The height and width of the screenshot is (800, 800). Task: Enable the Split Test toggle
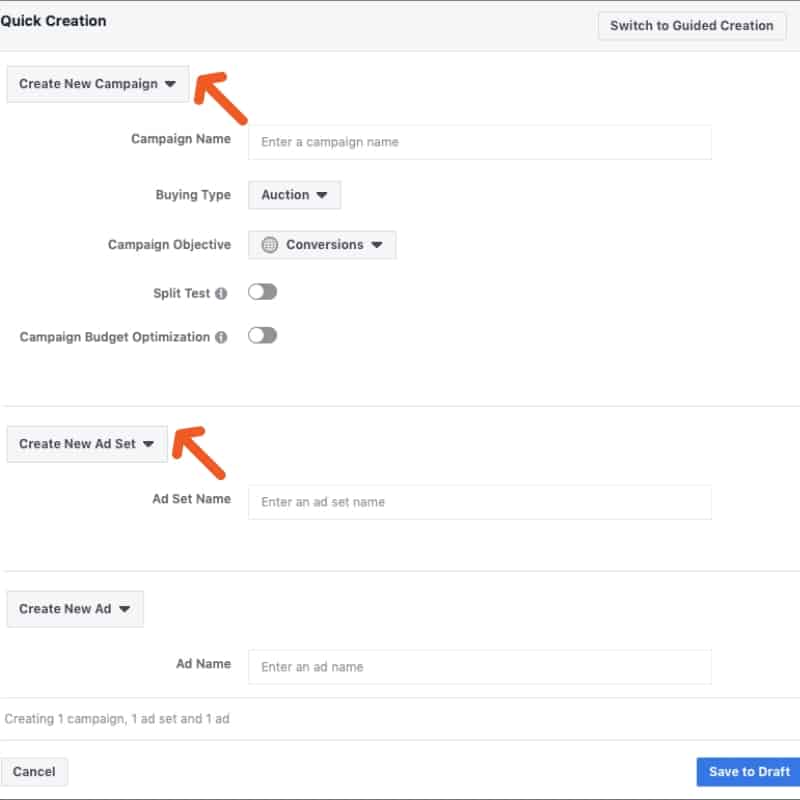[262, 292]
